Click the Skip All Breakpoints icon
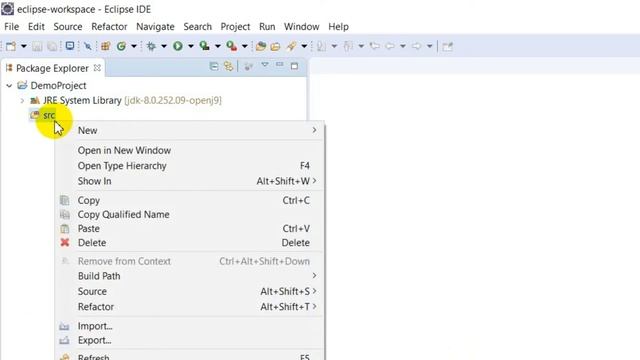 coord(87,46)
